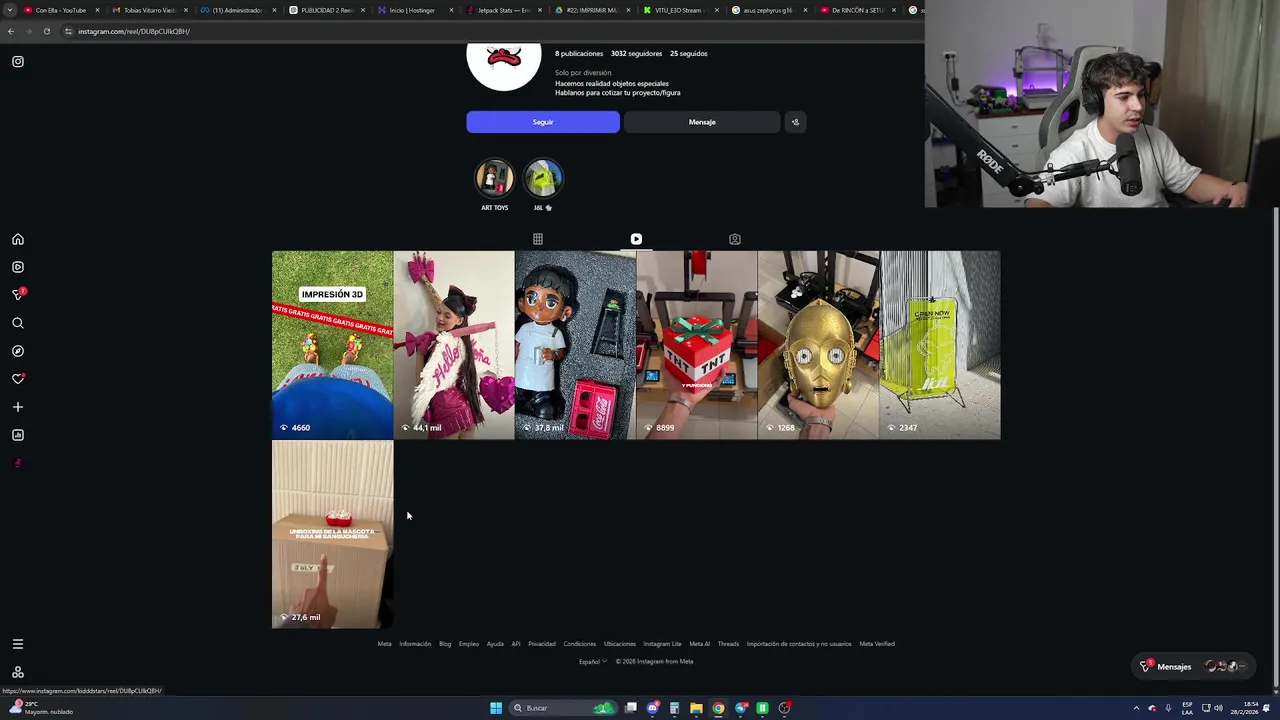Switch to the Reels tab on the profile
The width and height of the screenshot is (1280, 720).
point(636,239)
